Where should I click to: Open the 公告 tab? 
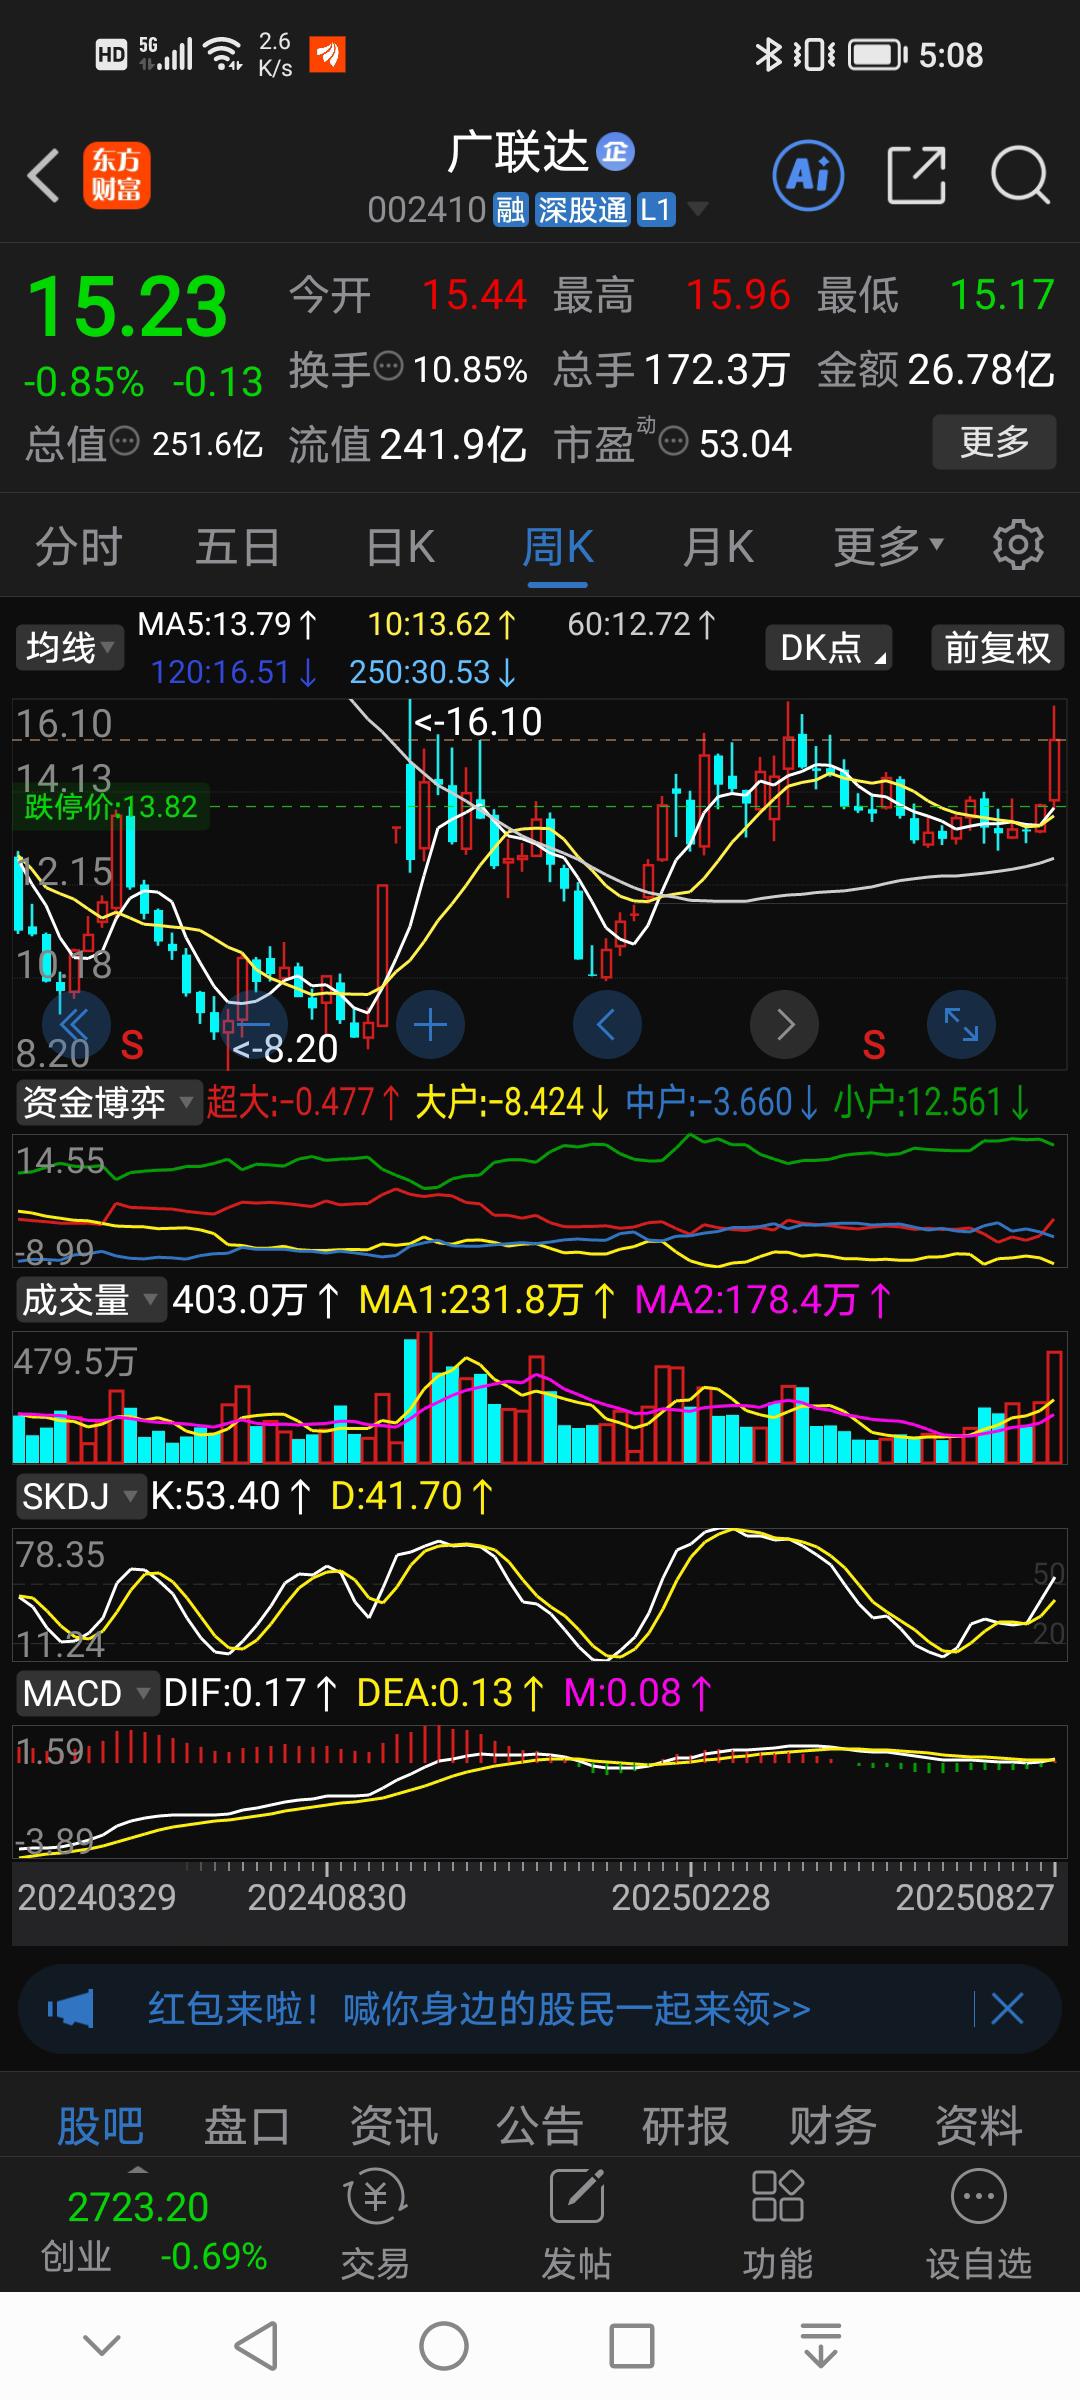point(540,2125)
